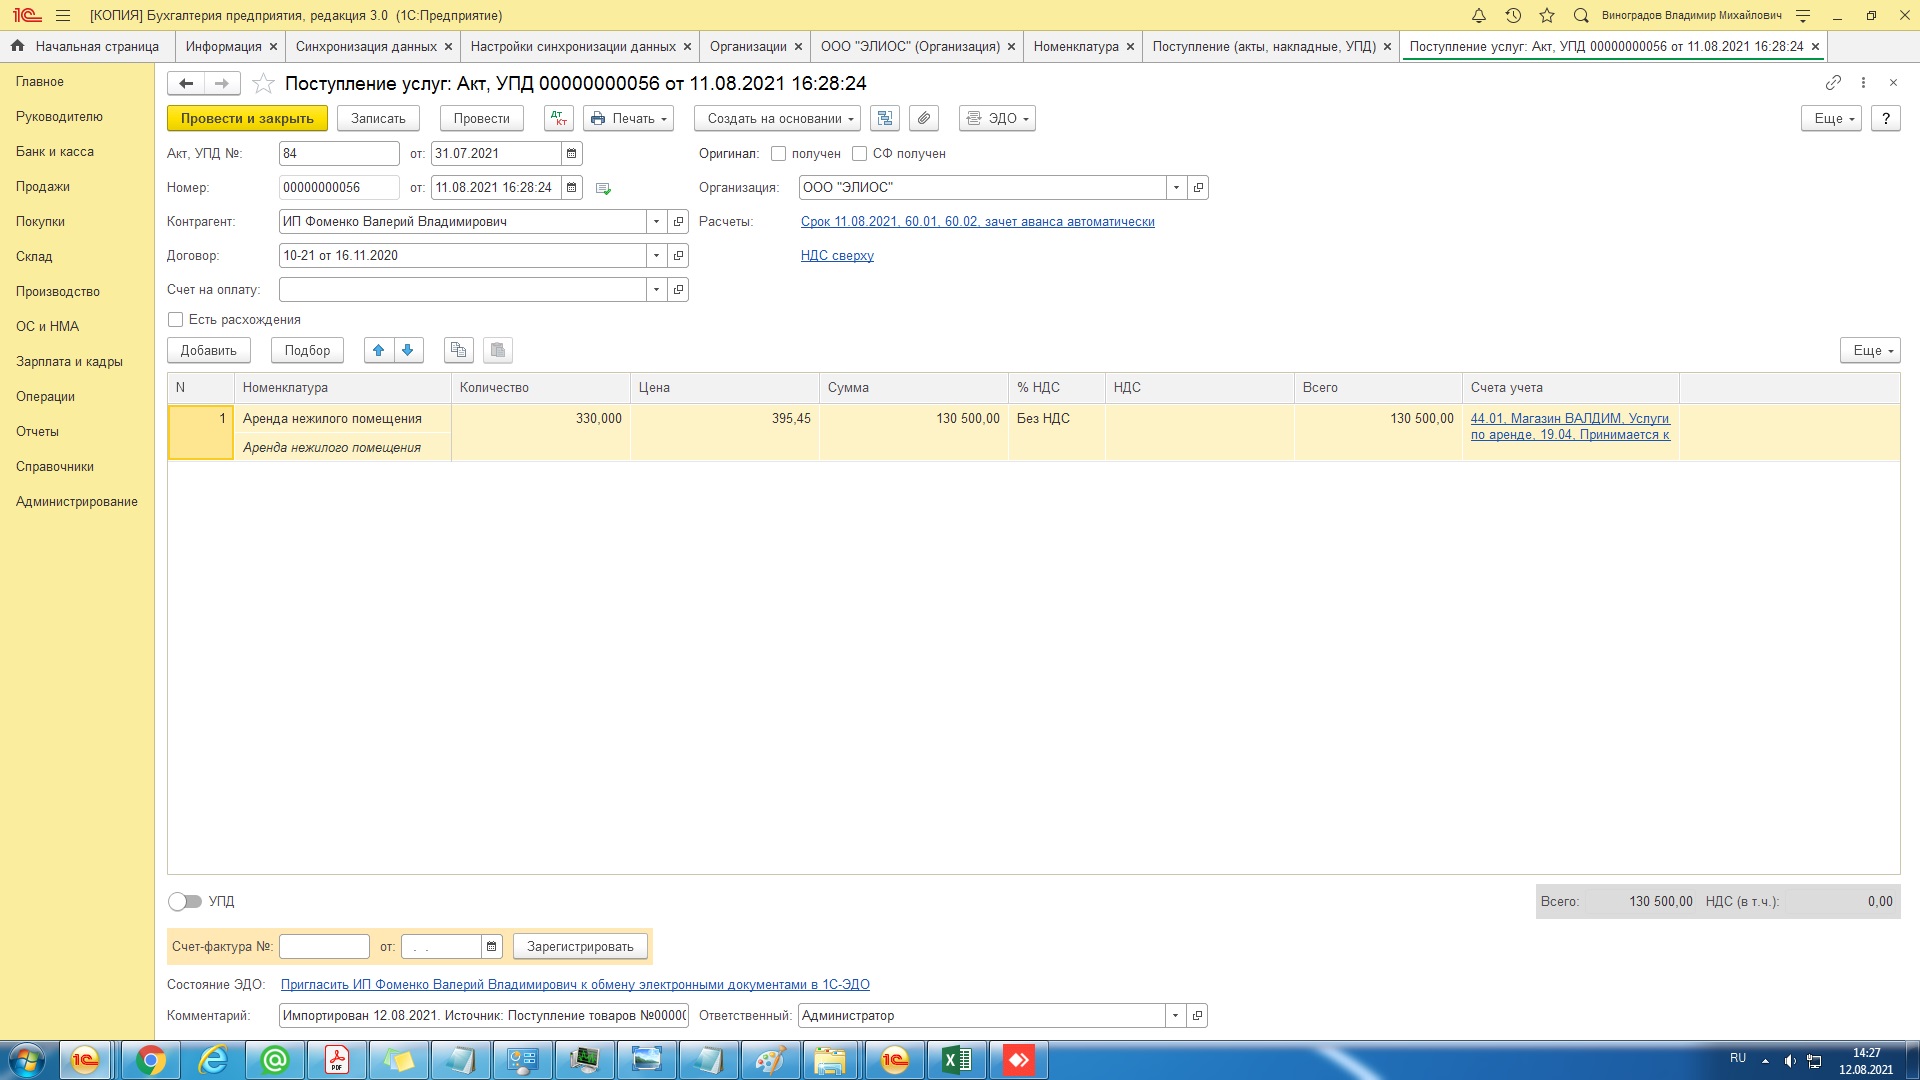This screenshot has width=1920, height=1080.
Task: Expand Договор dropdown list
Action: pyautogui.click(x=656, y=256)
